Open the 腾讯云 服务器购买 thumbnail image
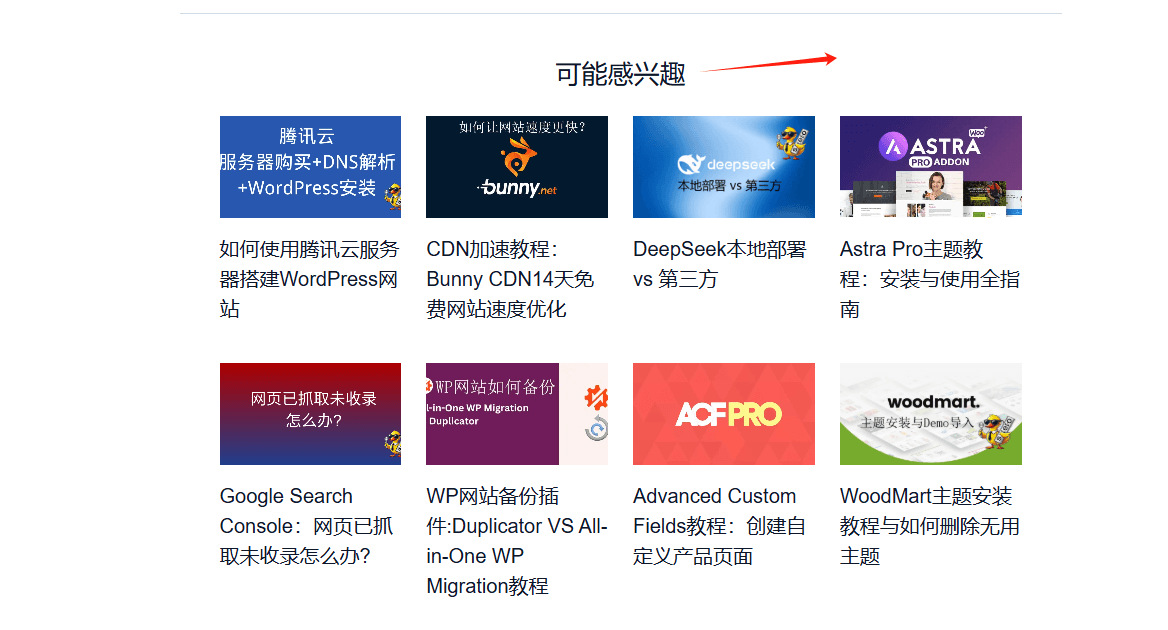 [310, 167]
